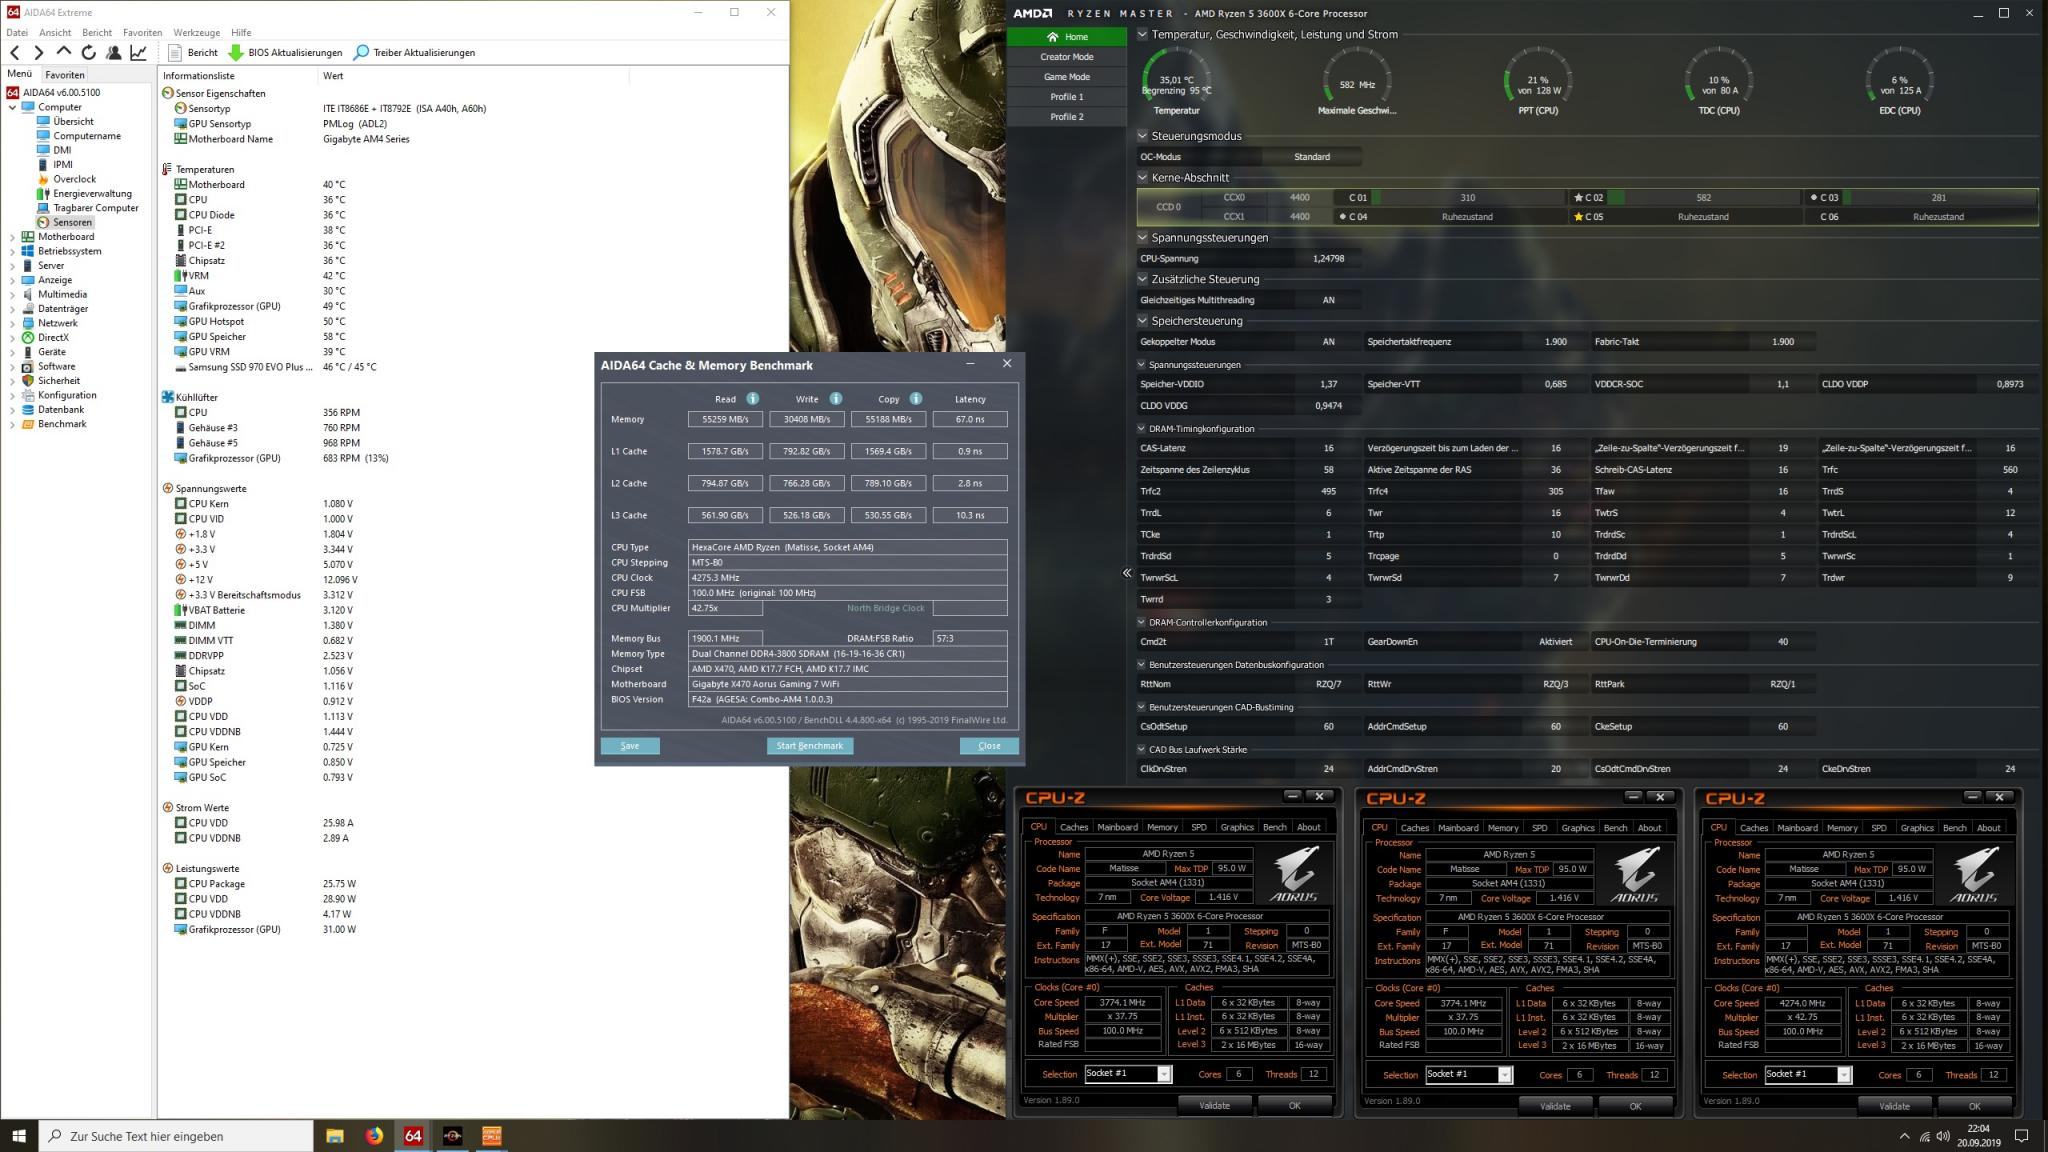The image size is (2048, 1152).
Task: Click Windows Start button
Action: [19, 1136]
